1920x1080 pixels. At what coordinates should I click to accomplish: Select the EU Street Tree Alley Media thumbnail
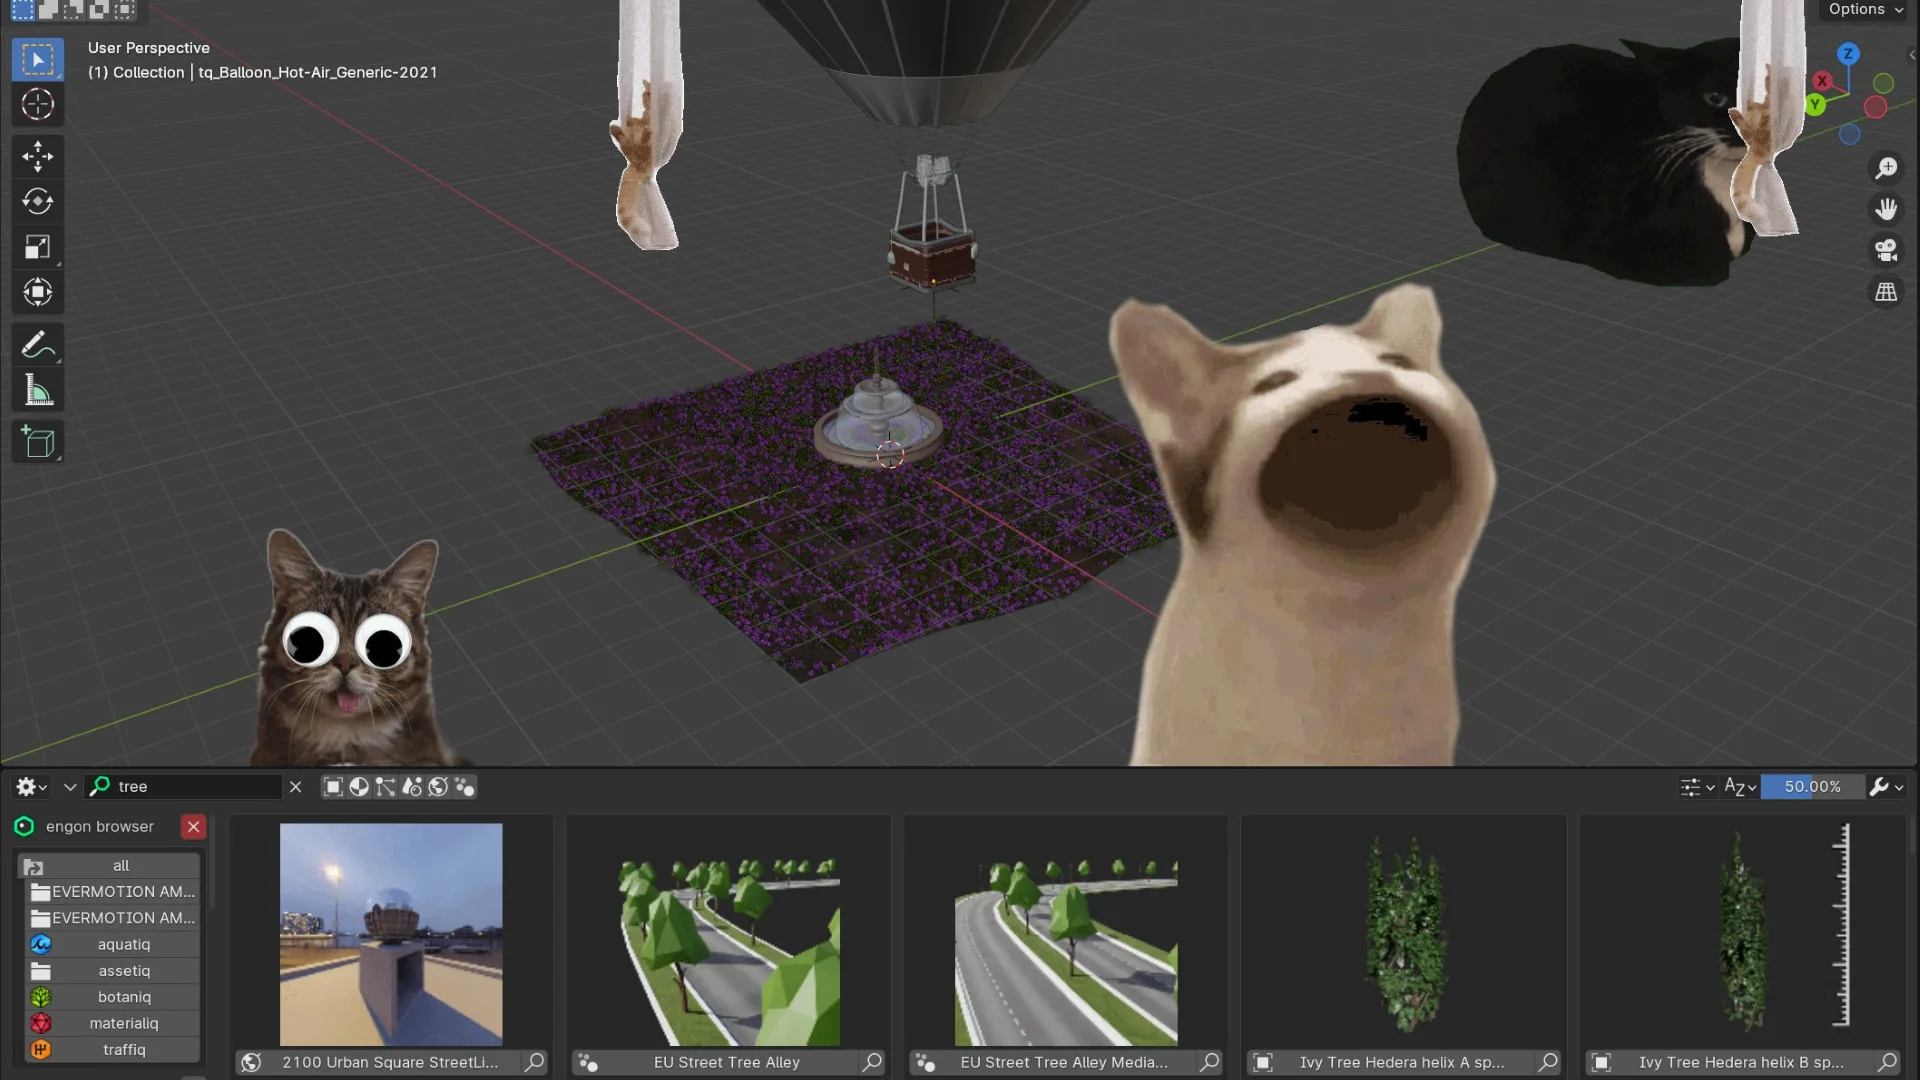1066,935
